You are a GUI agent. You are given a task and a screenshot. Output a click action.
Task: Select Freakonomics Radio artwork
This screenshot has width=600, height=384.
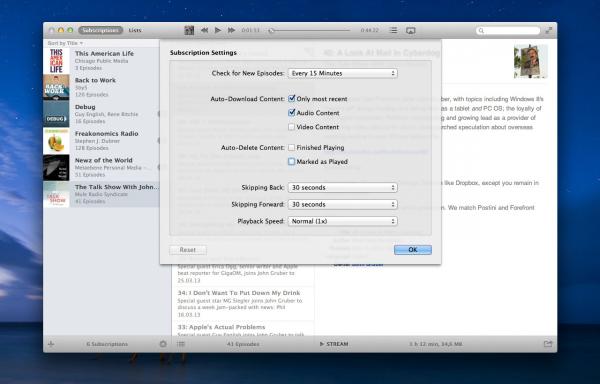click(56, 141)
